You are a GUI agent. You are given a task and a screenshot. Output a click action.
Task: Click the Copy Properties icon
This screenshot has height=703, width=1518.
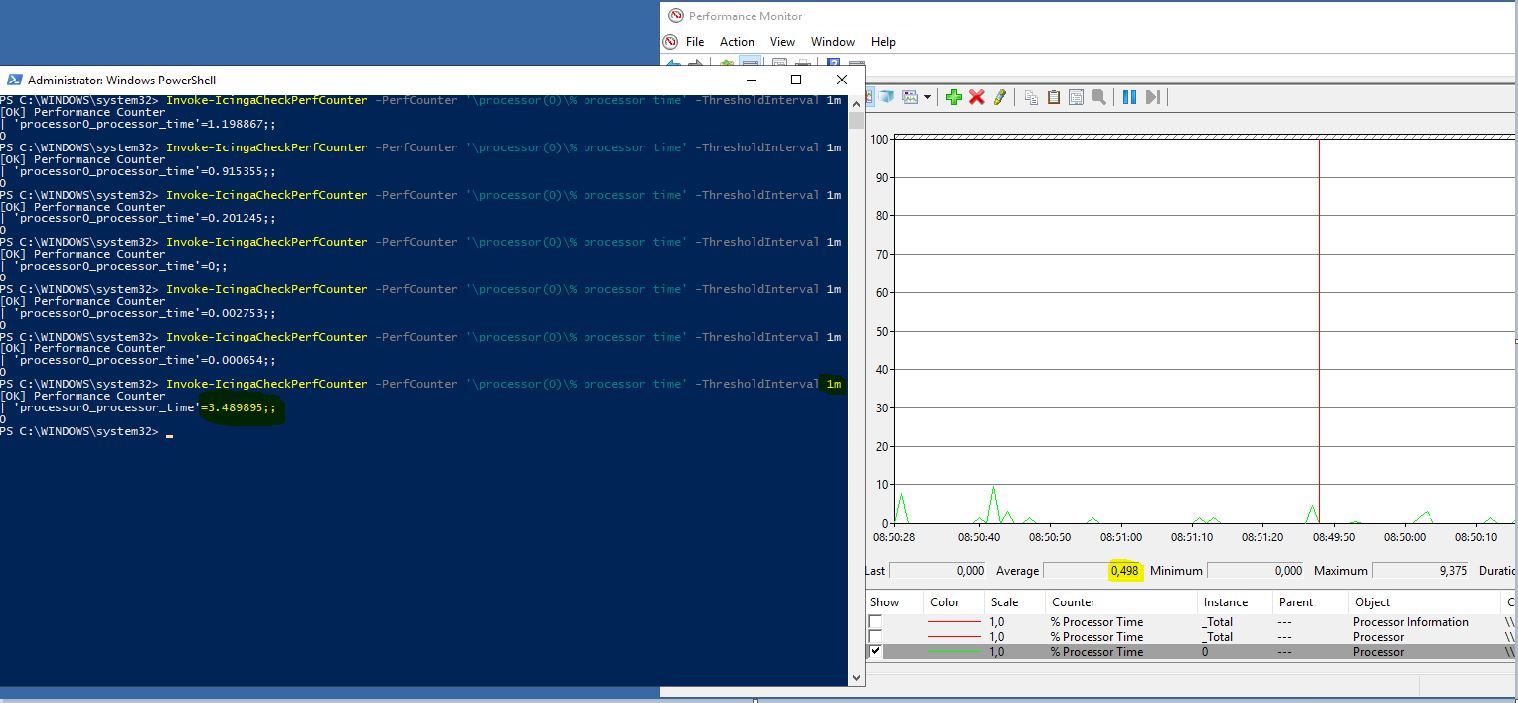pyautogui.click(x=1031, y=97)
